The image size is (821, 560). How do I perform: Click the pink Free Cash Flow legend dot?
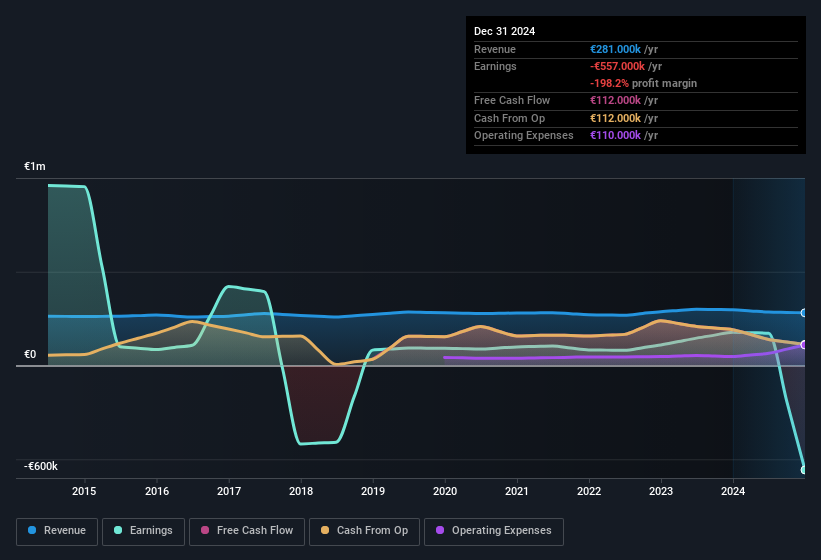click(207, 531)
